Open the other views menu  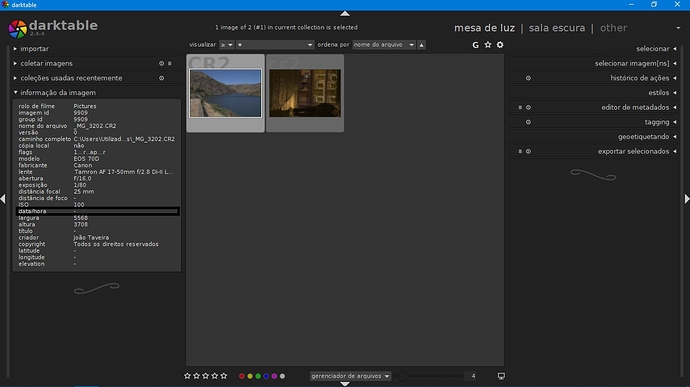(613, 28)
